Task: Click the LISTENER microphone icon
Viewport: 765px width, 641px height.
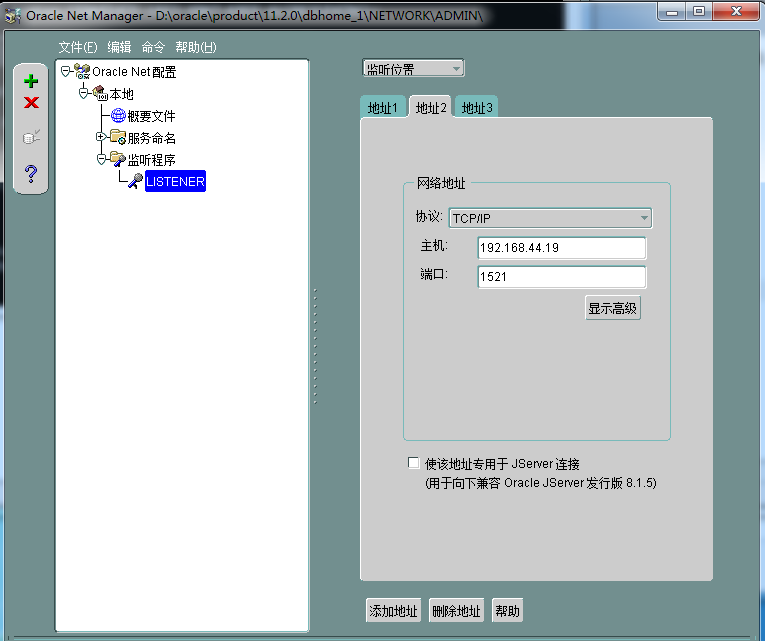Action: 135,181
